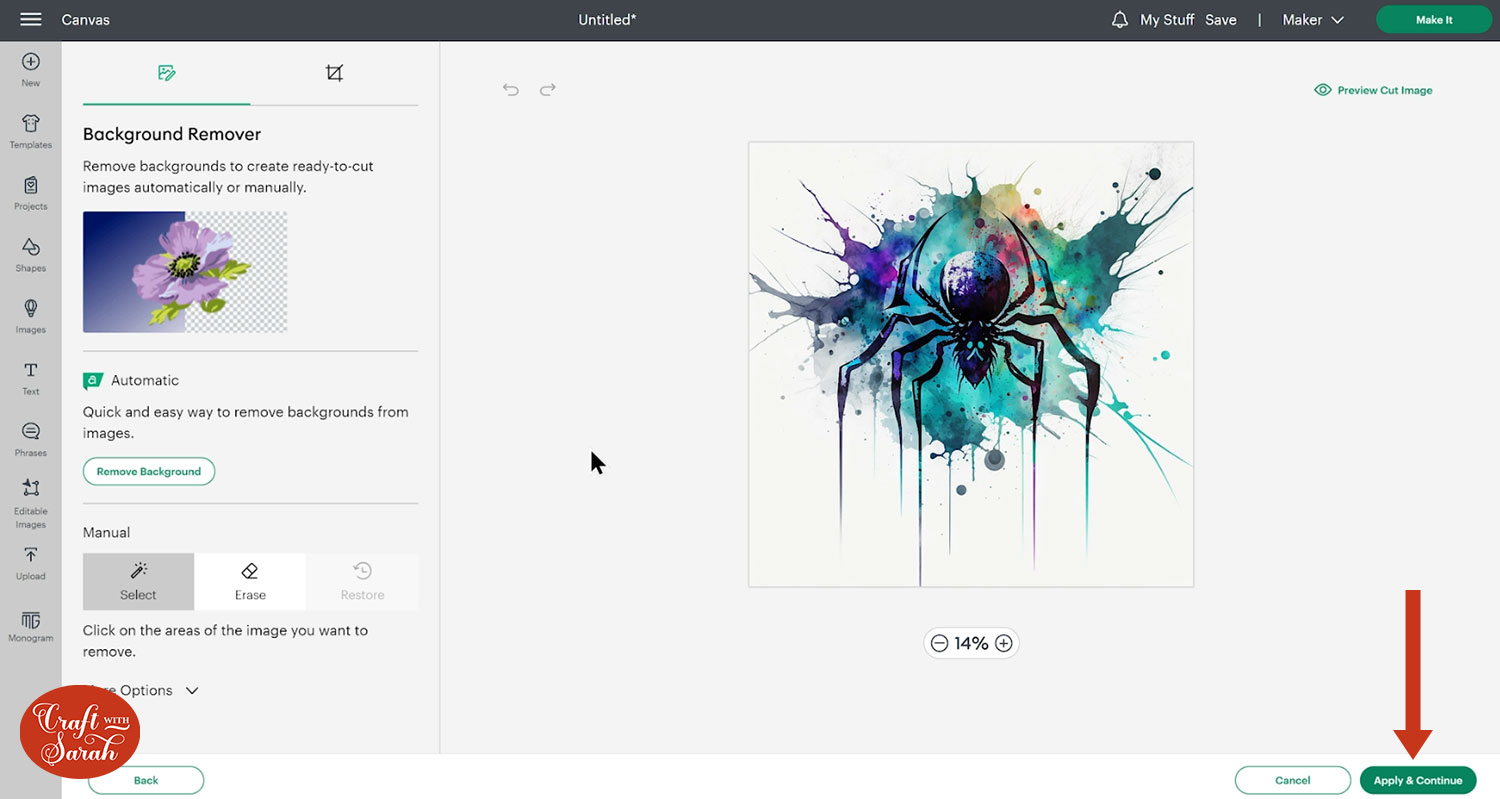Redo the last edit
The height and width of the screenshot is (799, 1500).
547,89
